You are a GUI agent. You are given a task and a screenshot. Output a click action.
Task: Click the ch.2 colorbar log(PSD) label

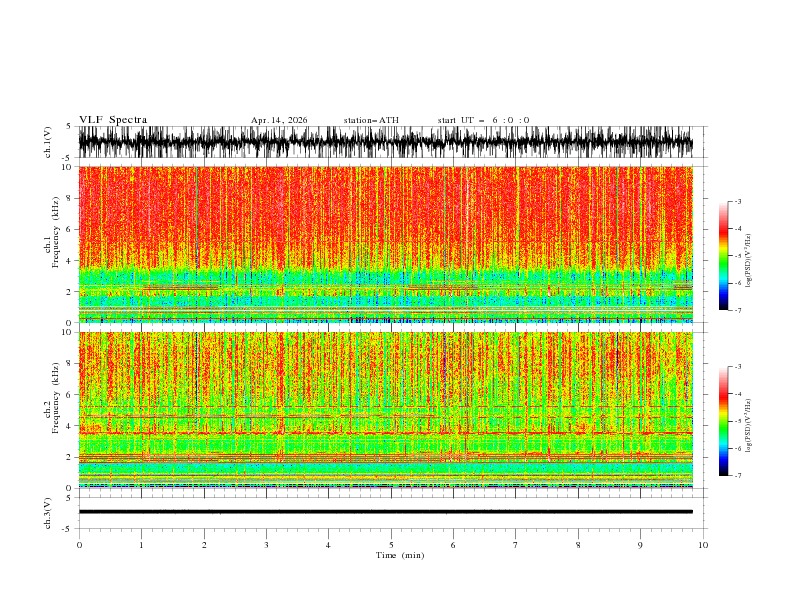coord(748,426)
